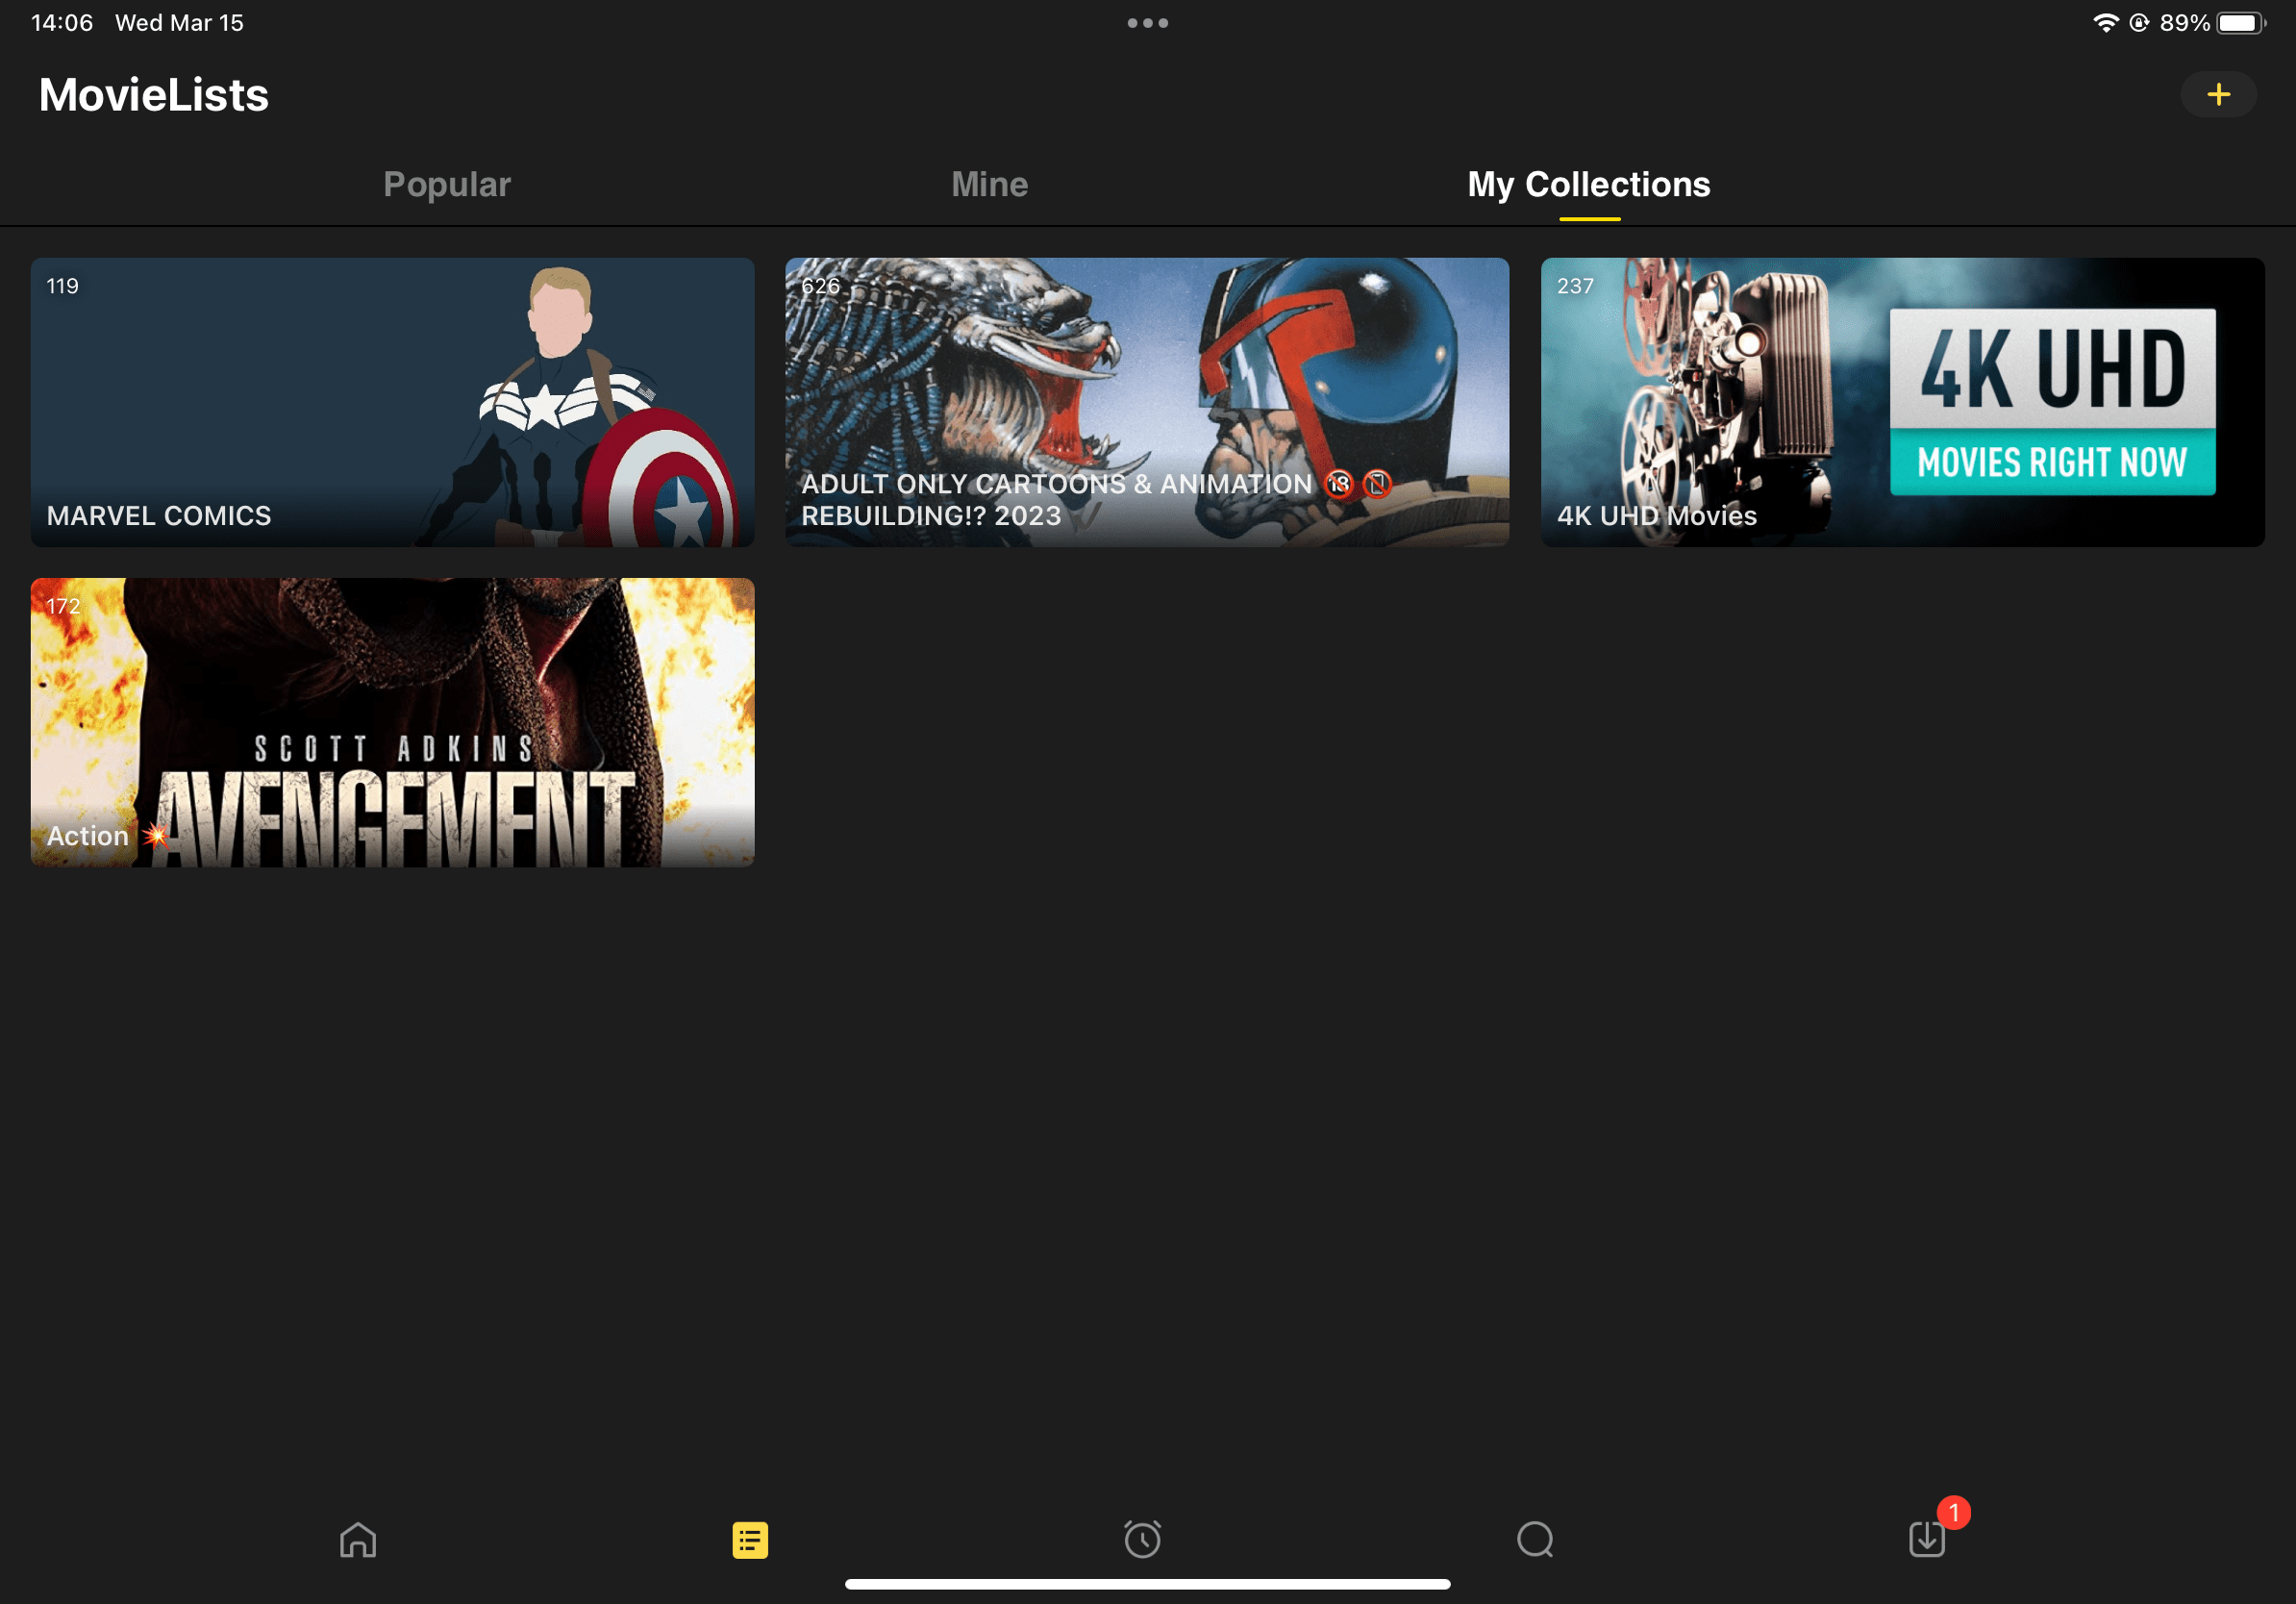Open search using the magnifier icon
This screenshot has width=2296, height=1604.
[x=1535, y=1540]
